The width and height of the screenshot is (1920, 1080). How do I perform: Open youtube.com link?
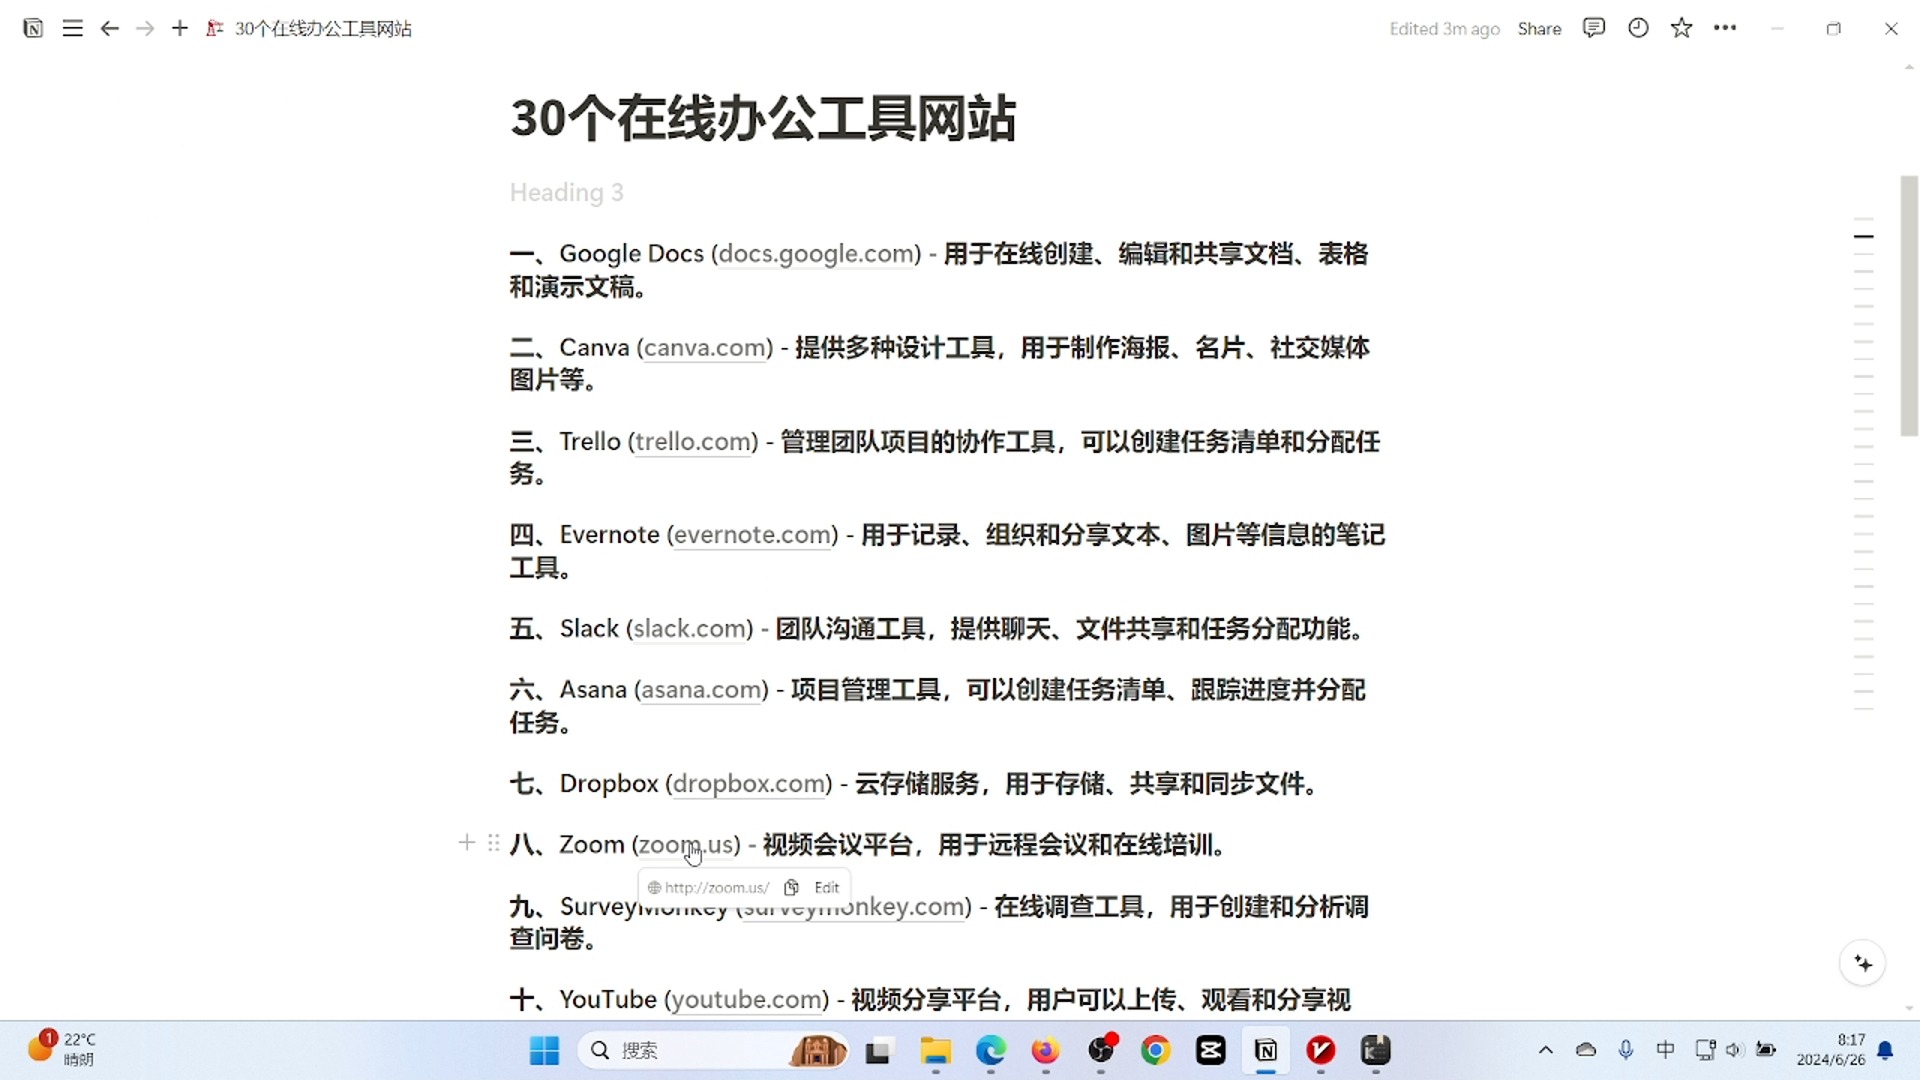pyautogui.click(x=747, y=1000)
